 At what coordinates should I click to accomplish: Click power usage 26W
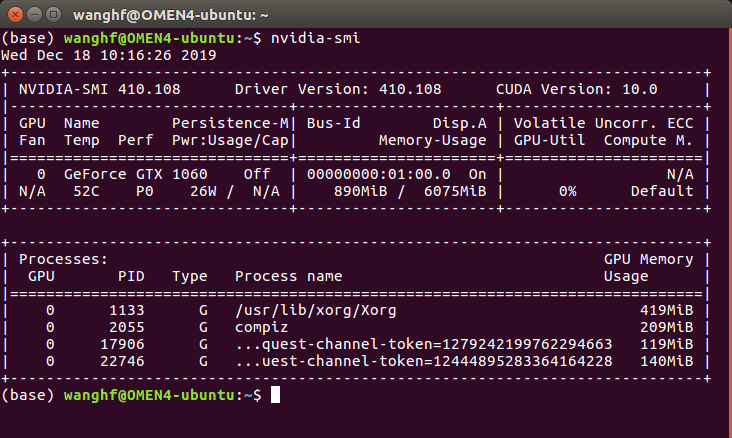coord(203,191)
